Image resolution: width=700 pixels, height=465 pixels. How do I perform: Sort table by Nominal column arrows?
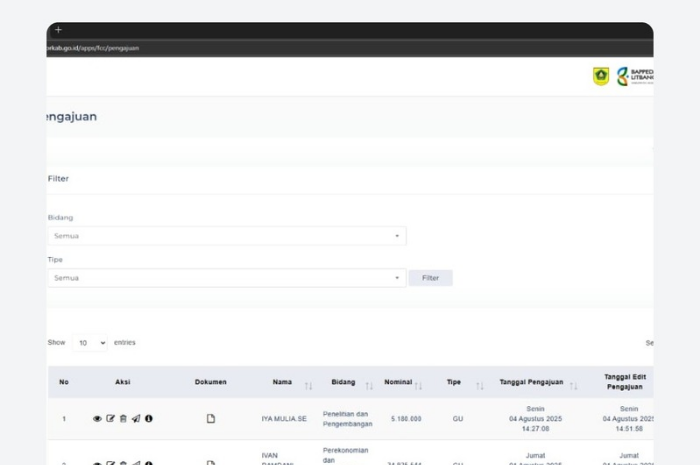click(x=418, y=386)
